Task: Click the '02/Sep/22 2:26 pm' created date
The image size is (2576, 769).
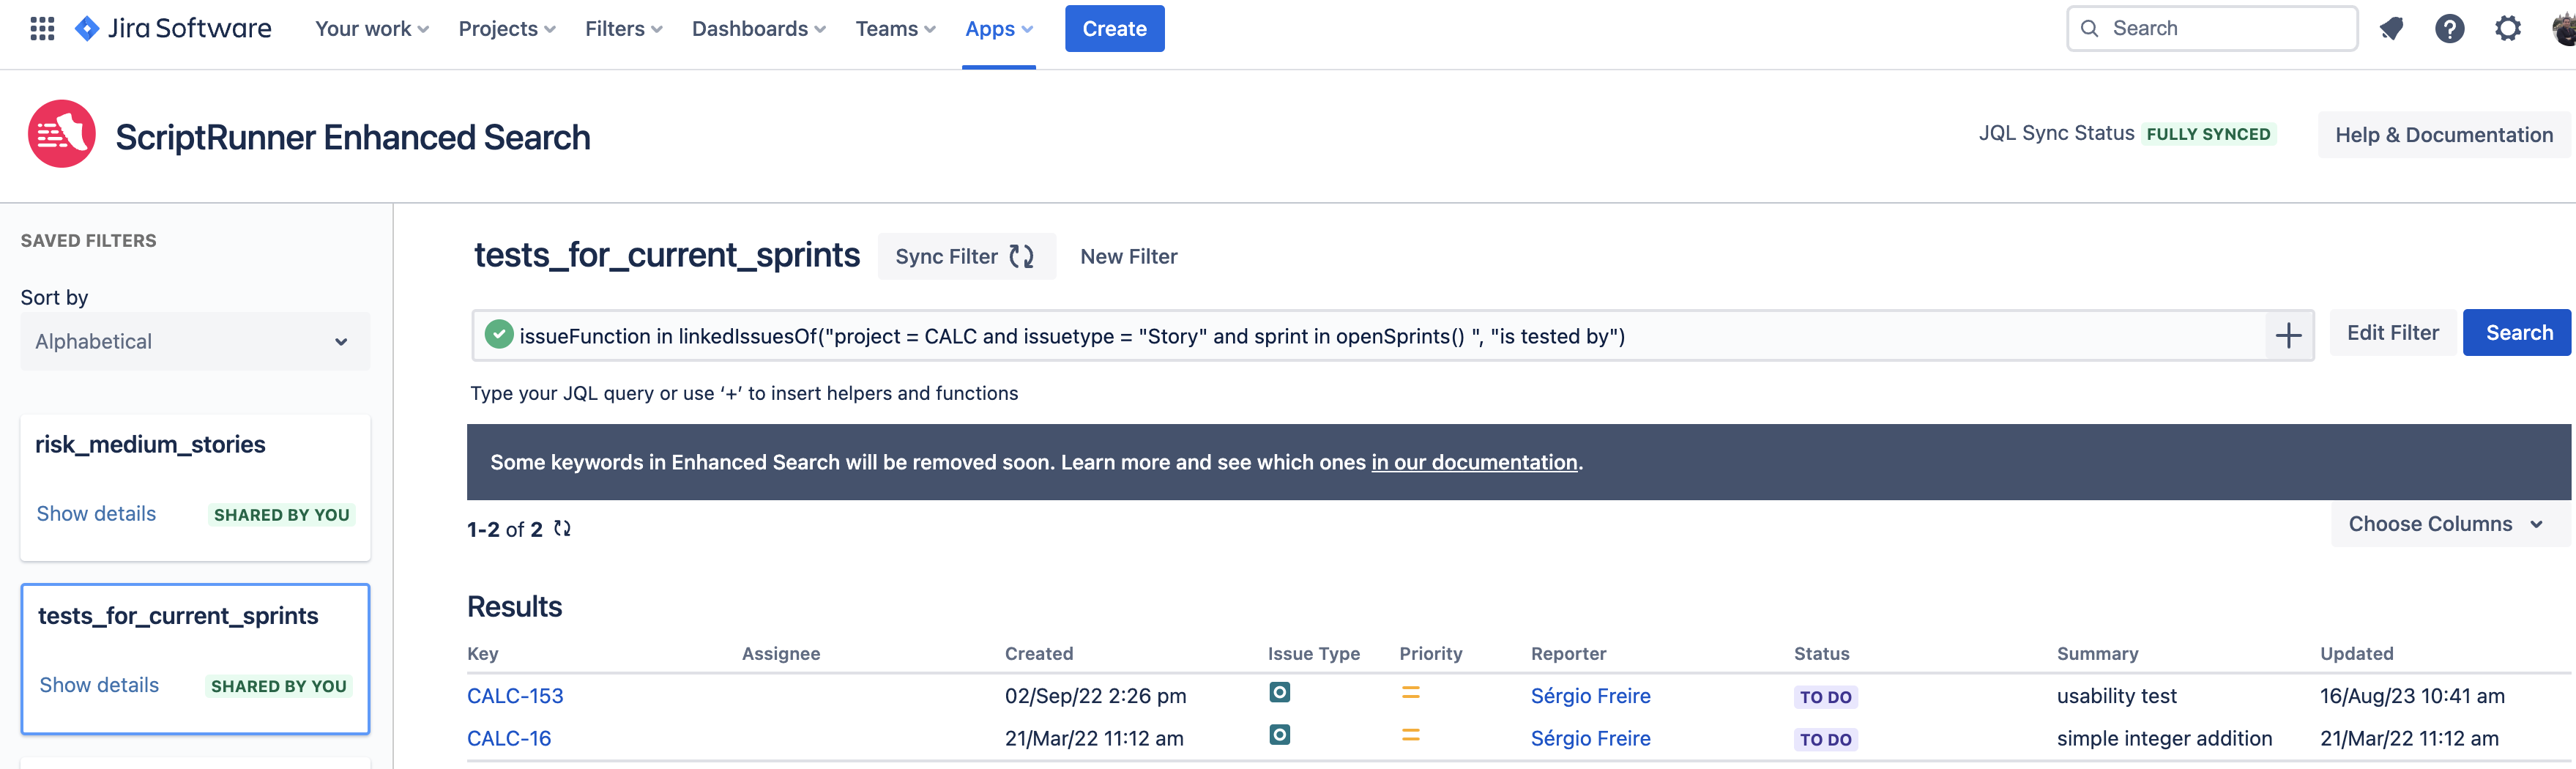Action: tap(1095, 696)
